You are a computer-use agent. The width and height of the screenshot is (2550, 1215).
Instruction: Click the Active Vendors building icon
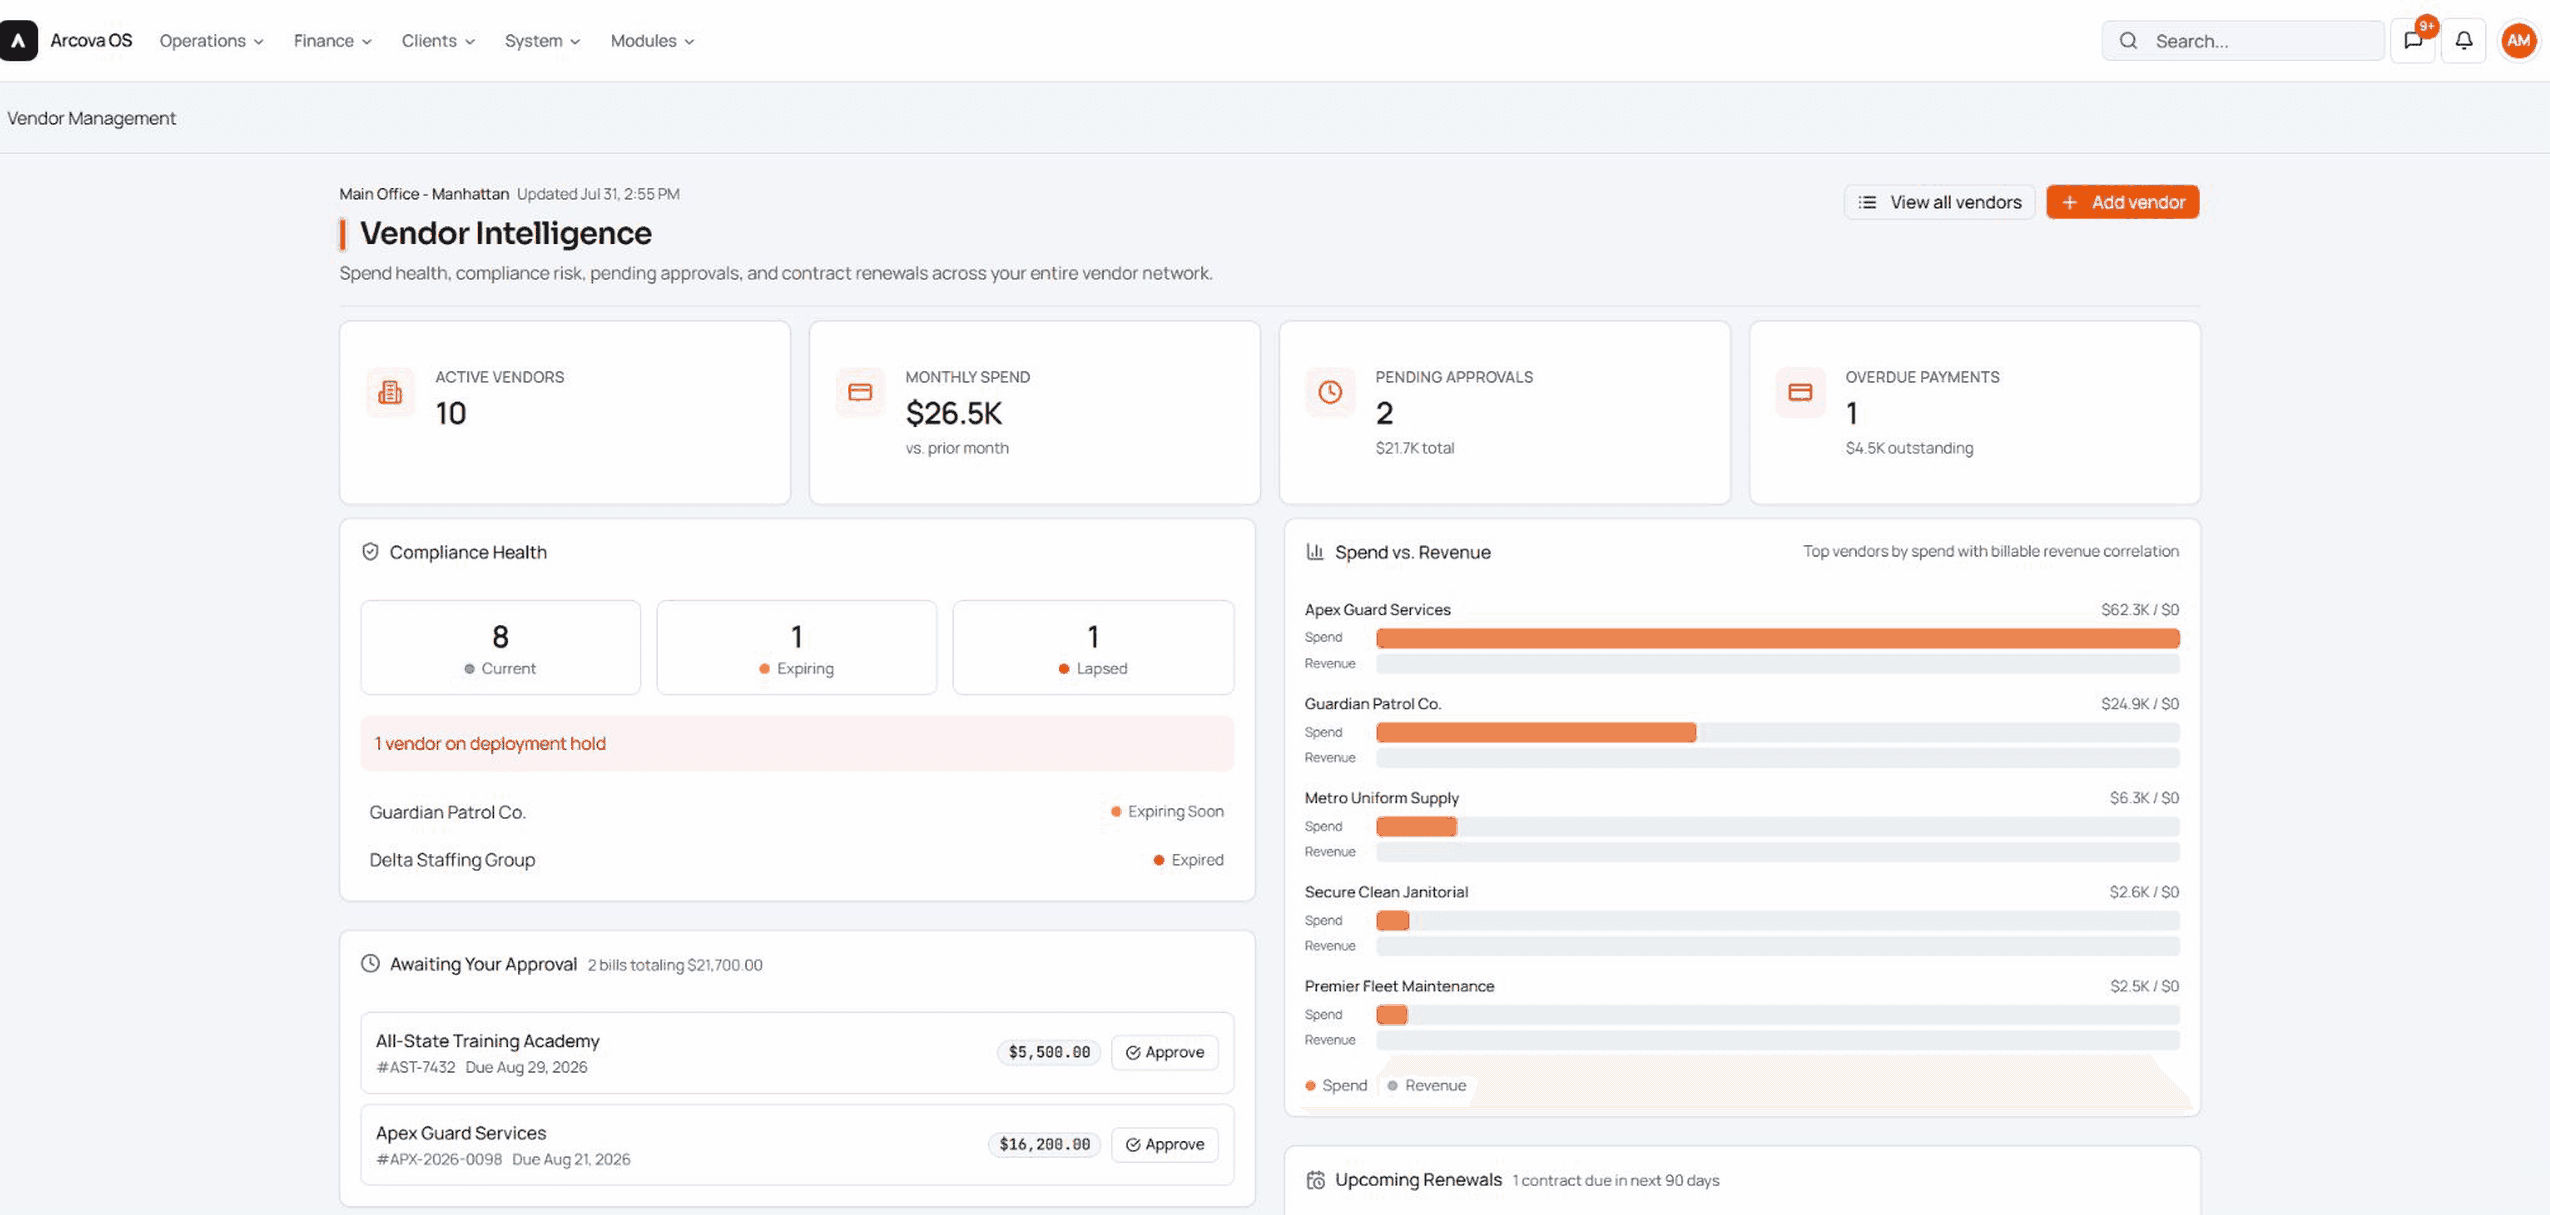click(390, 392)
